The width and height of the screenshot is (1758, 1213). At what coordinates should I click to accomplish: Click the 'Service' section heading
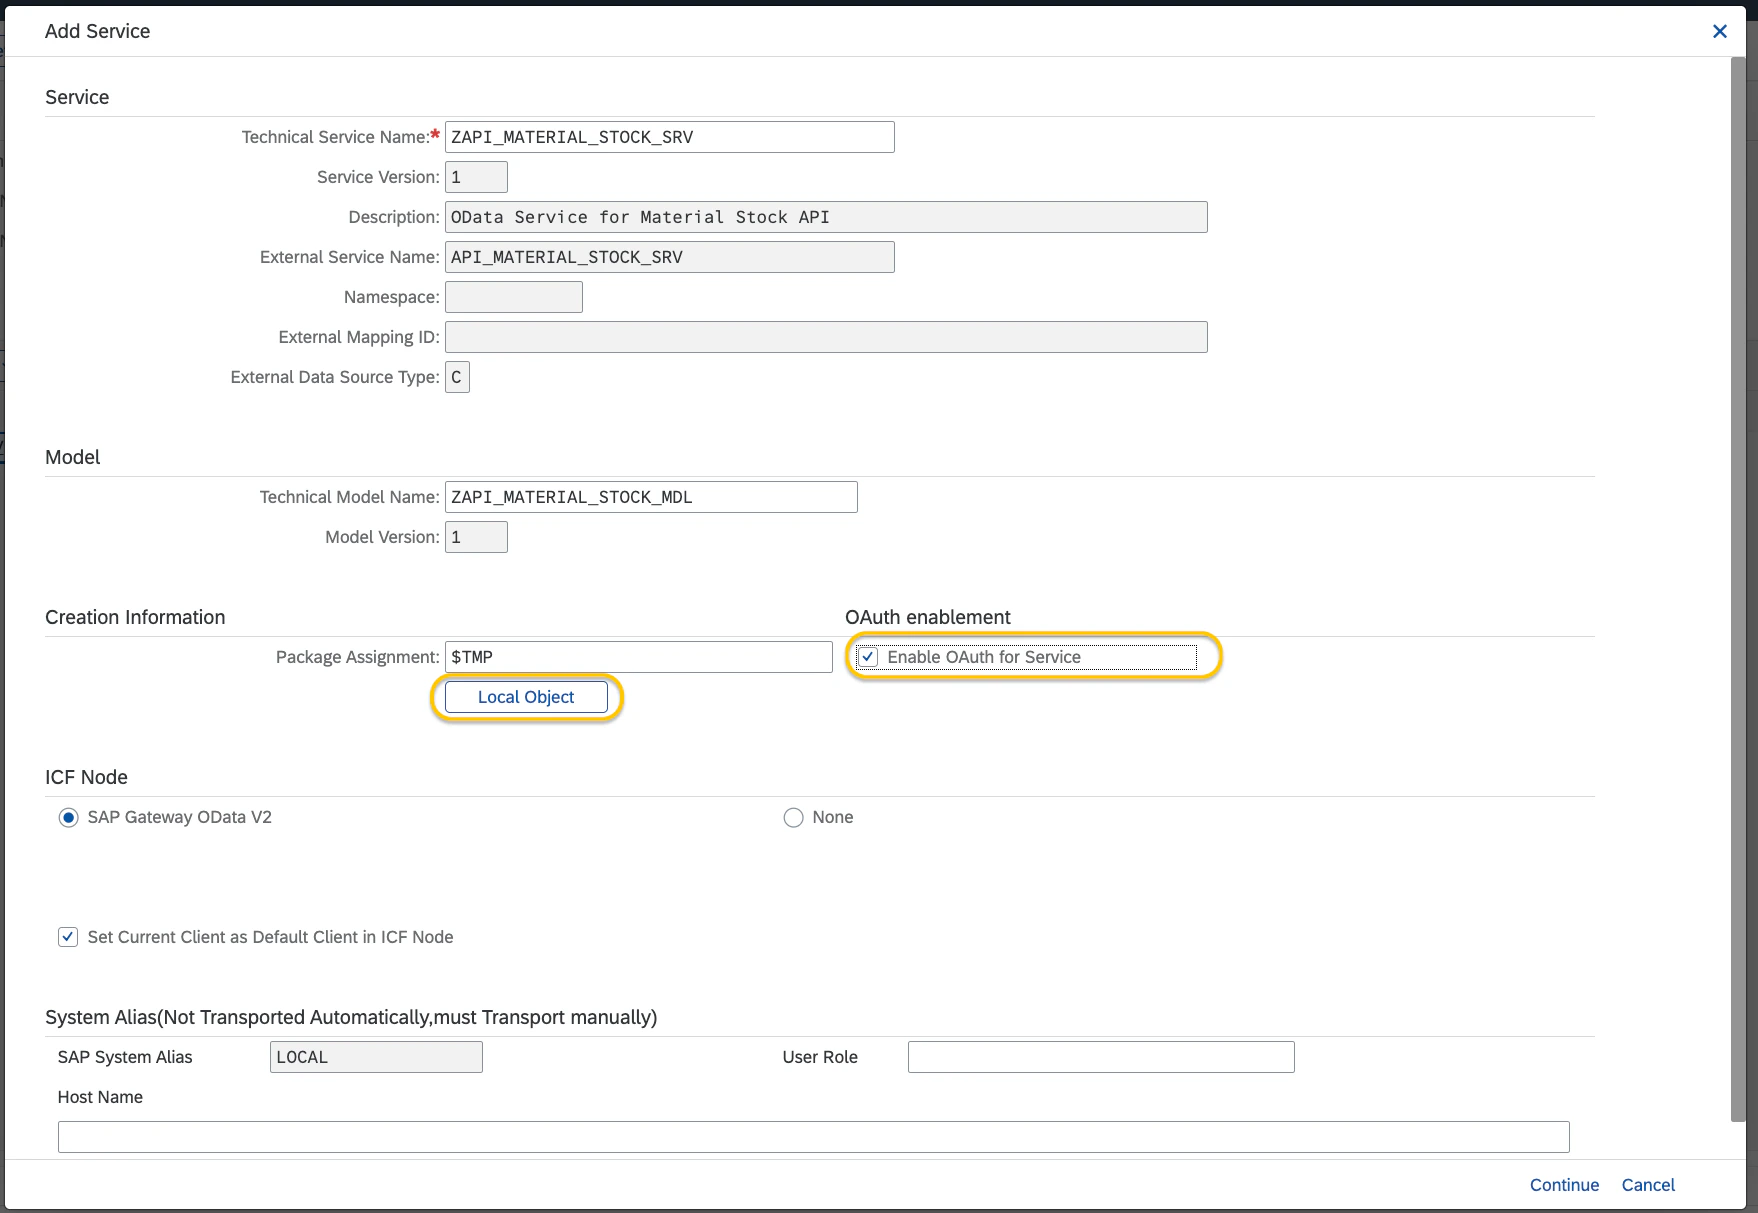tap(77, 97)
